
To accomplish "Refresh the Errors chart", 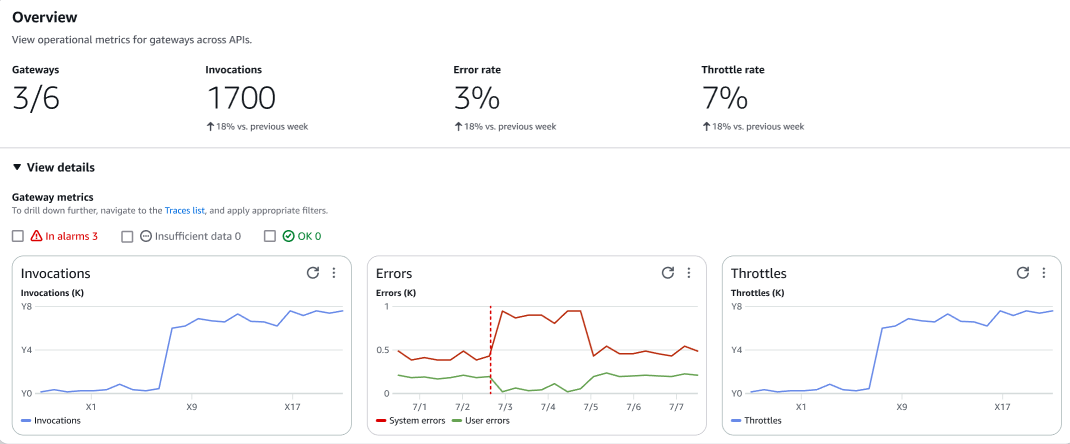I will click(668, 273).
